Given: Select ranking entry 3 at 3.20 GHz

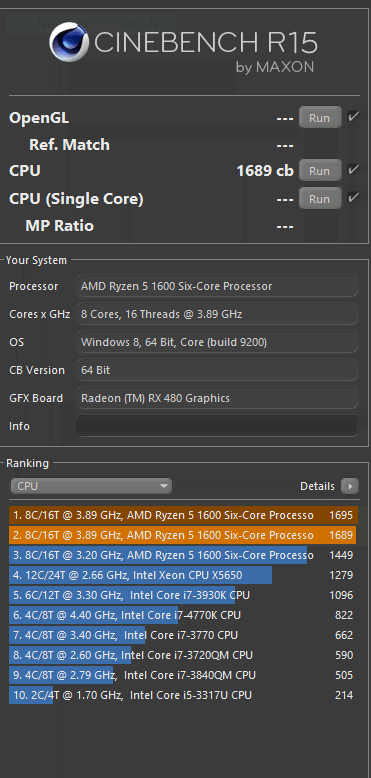Looking at the screenshot, I should pos(183,555).
